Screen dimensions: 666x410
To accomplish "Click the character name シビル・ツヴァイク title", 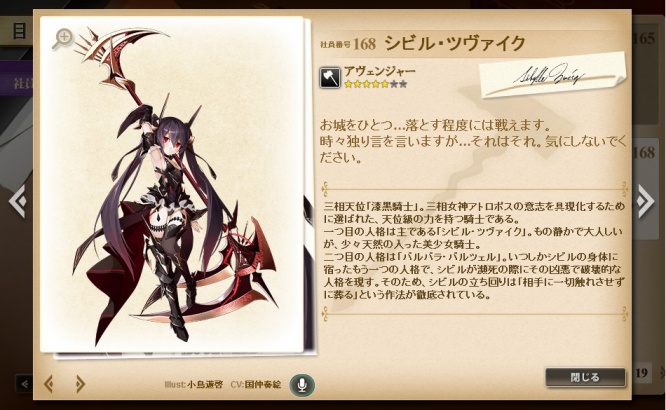I will pos(455,43).
